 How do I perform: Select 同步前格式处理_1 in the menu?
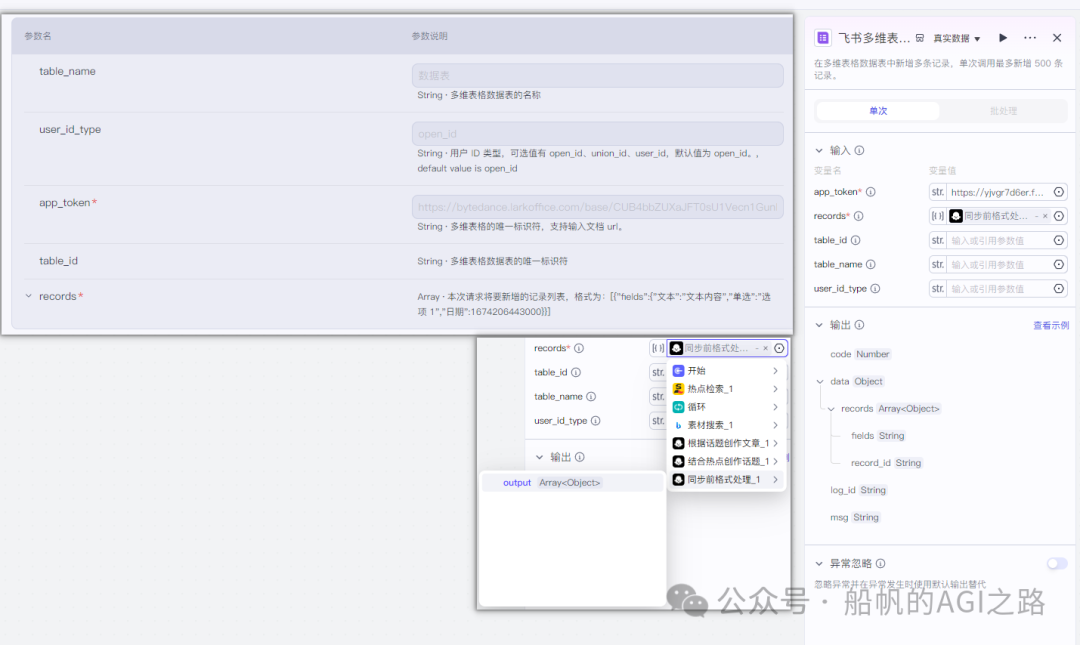point(726,480)
